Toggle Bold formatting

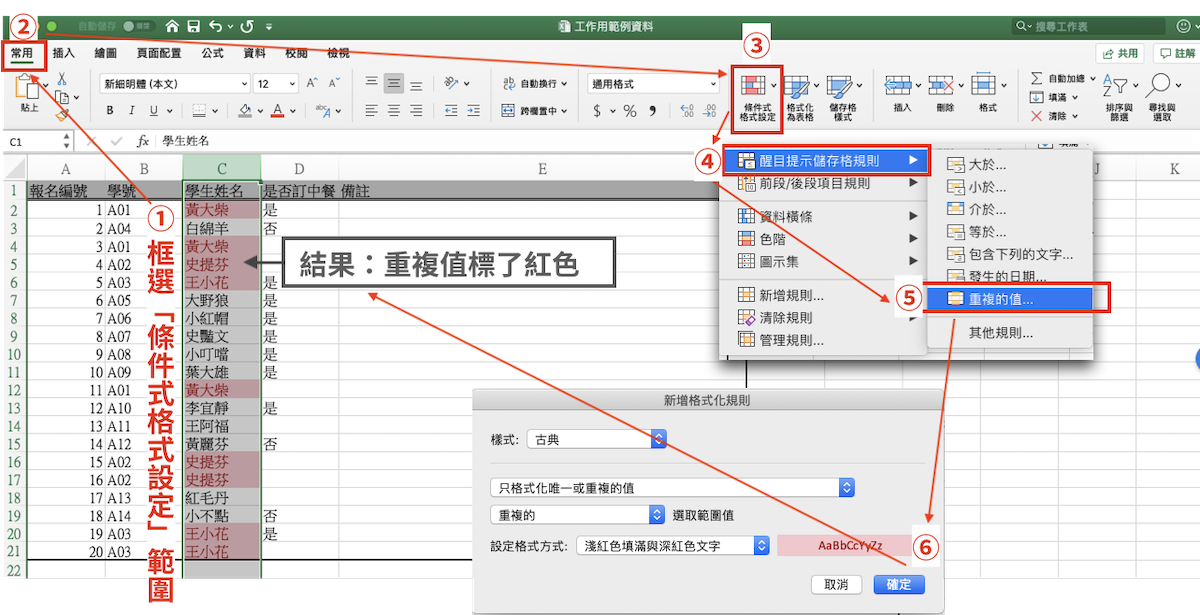tap(109, 111)
